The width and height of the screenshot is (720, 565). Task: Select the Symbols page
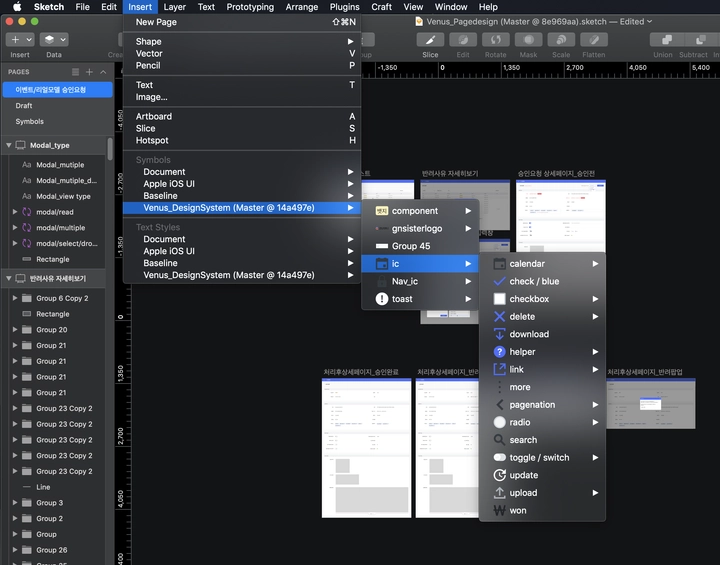pyautogui.click(x=57, y=121)
